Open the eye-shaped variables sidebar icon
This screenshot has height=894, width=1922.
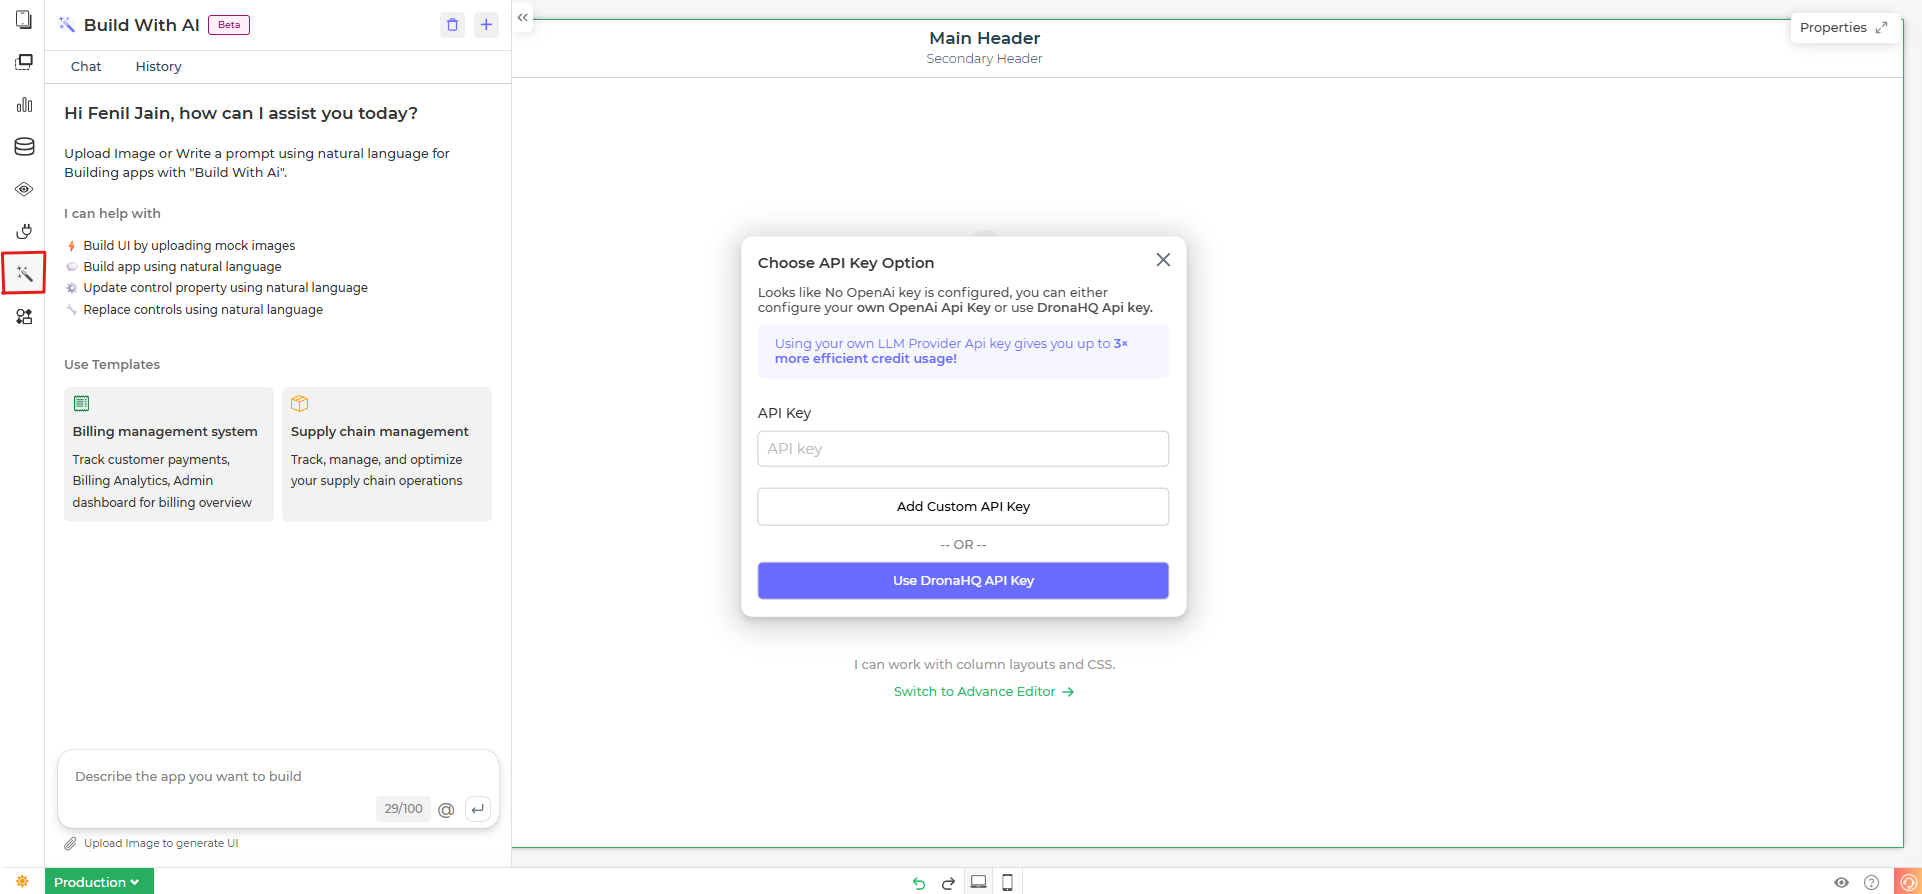(24, 189)
